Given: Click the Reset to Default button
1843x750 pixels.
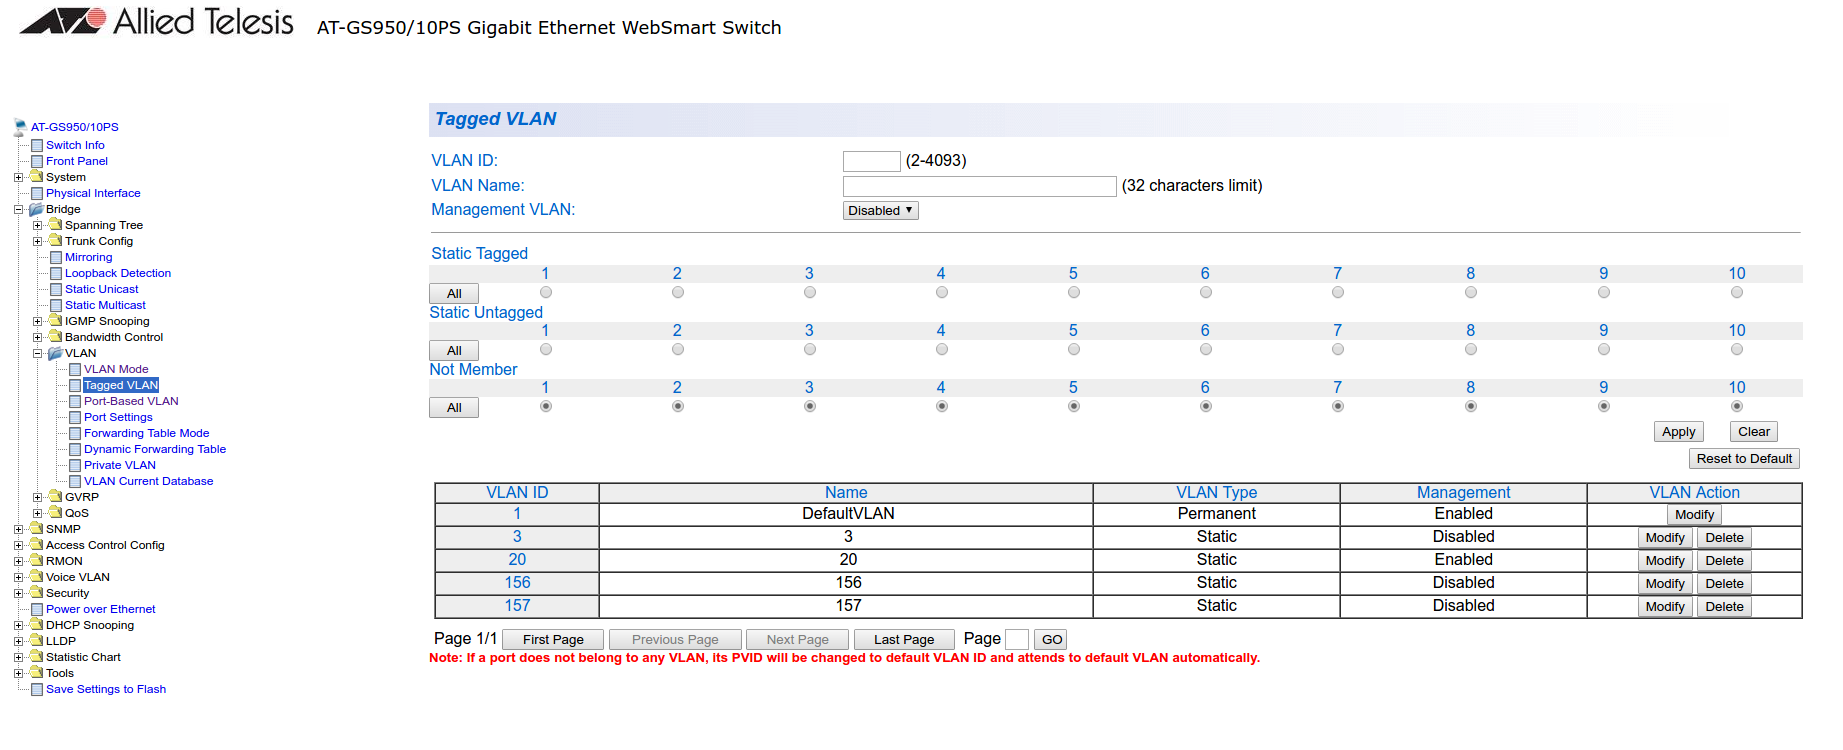Looking at the screenshot, I should click(1744, 458).
